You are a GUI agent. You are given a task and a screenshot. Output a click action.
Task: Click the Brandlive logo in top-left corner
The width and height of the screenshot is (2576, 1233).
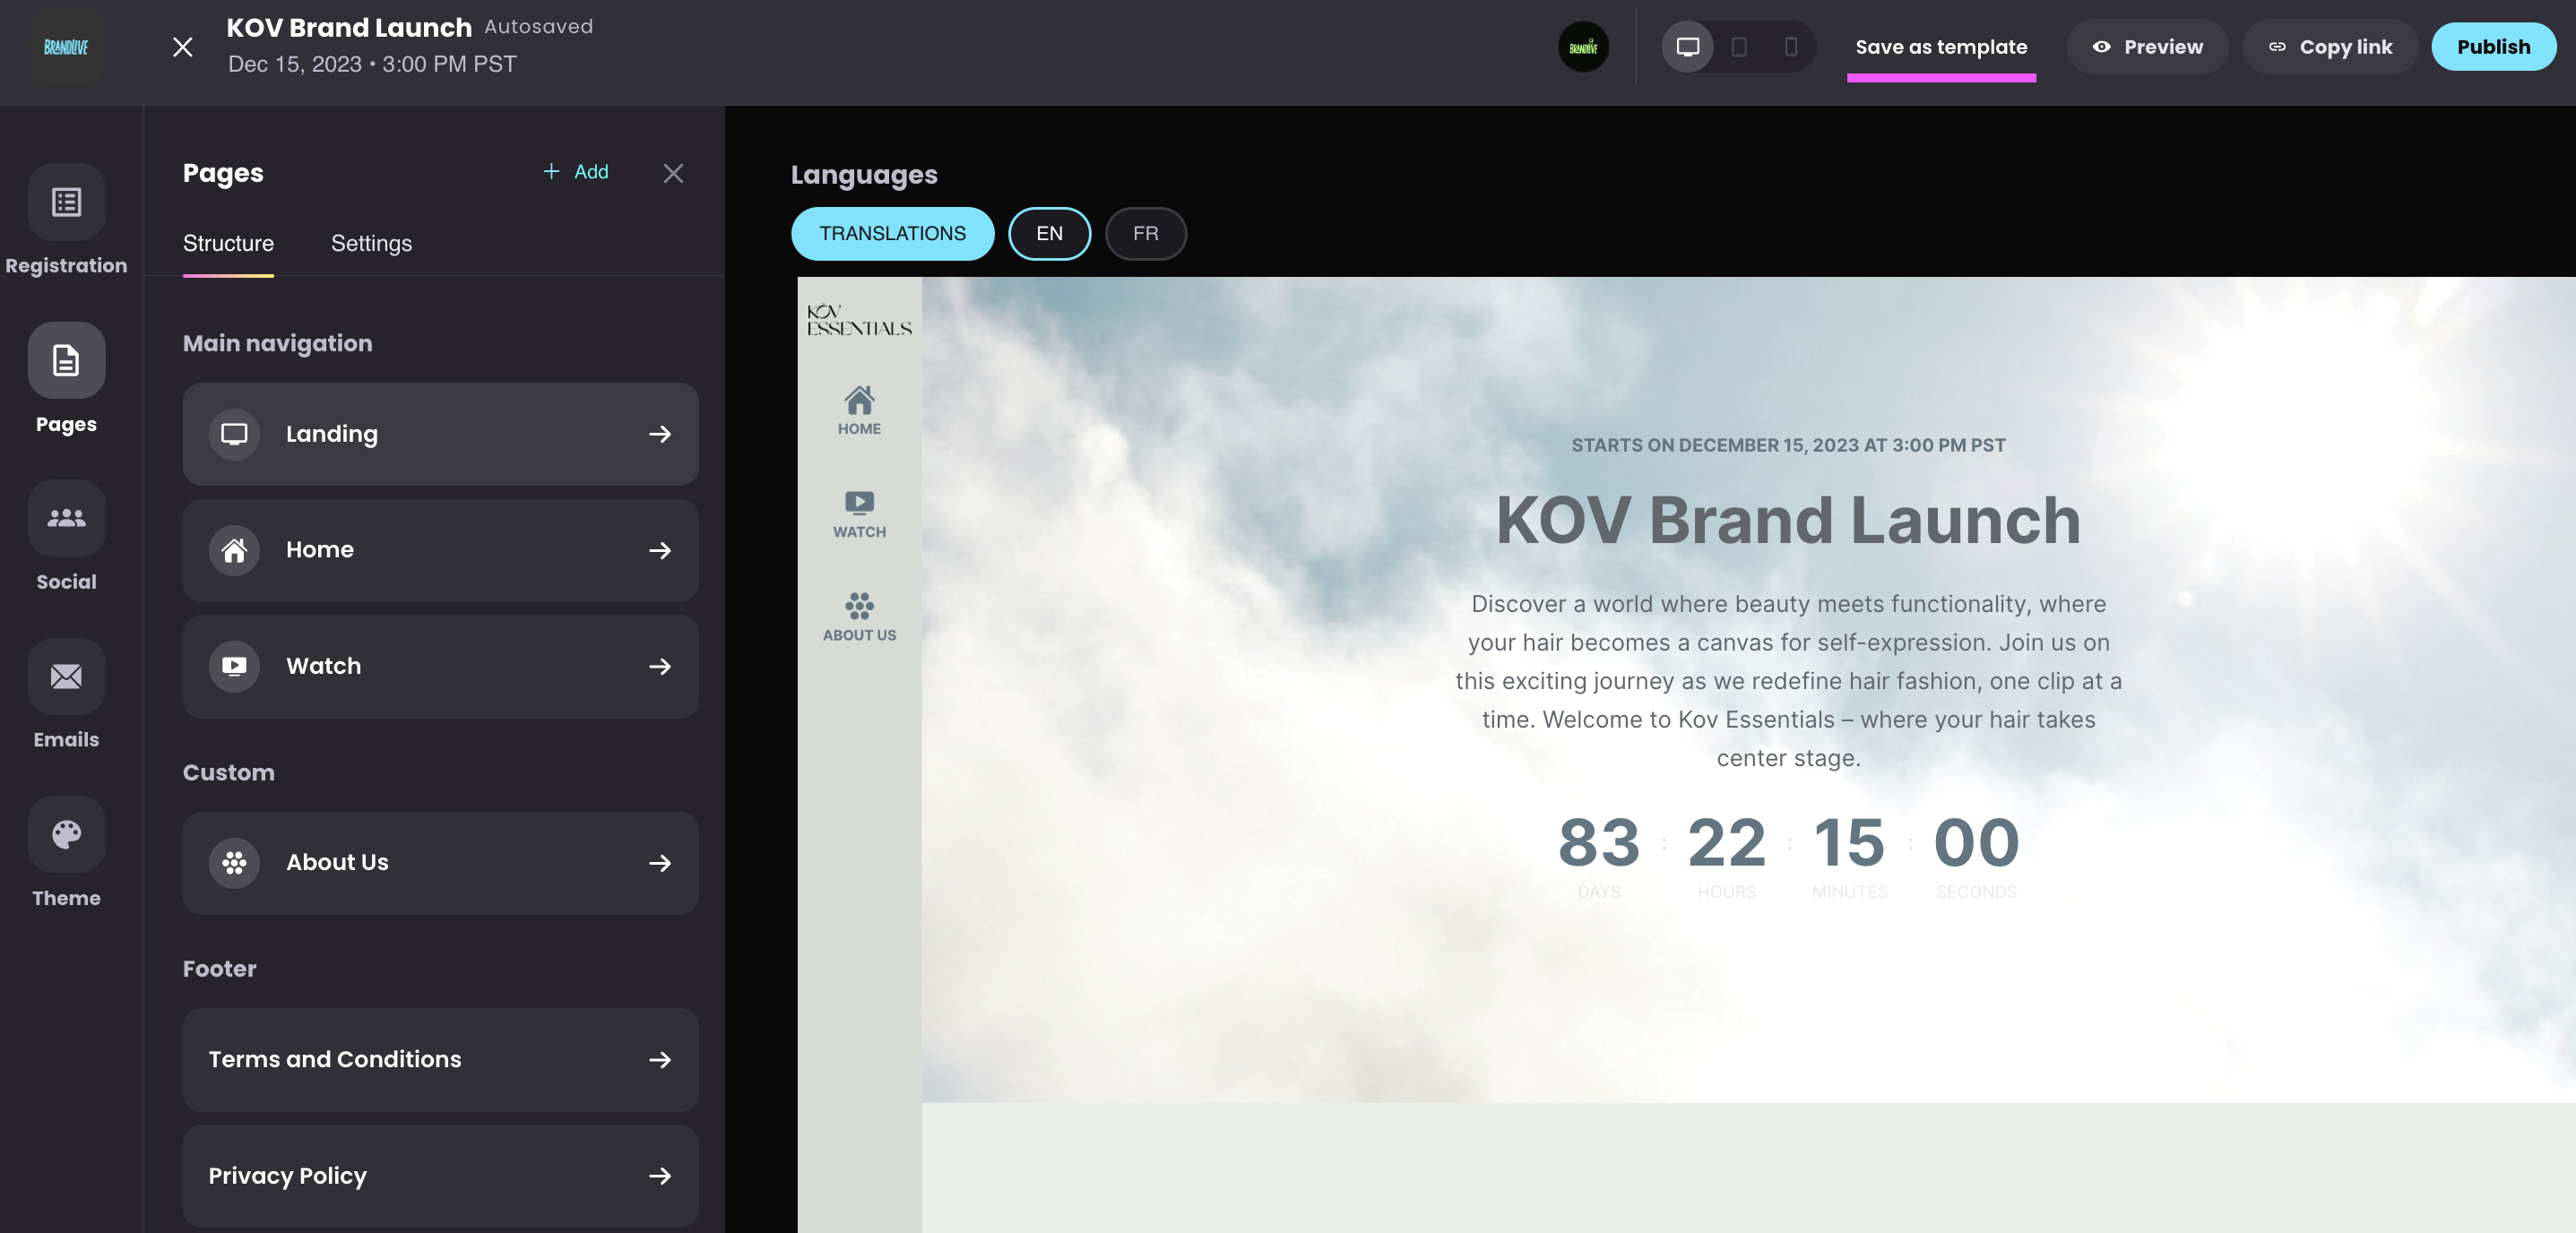click(x=66, y=47)
